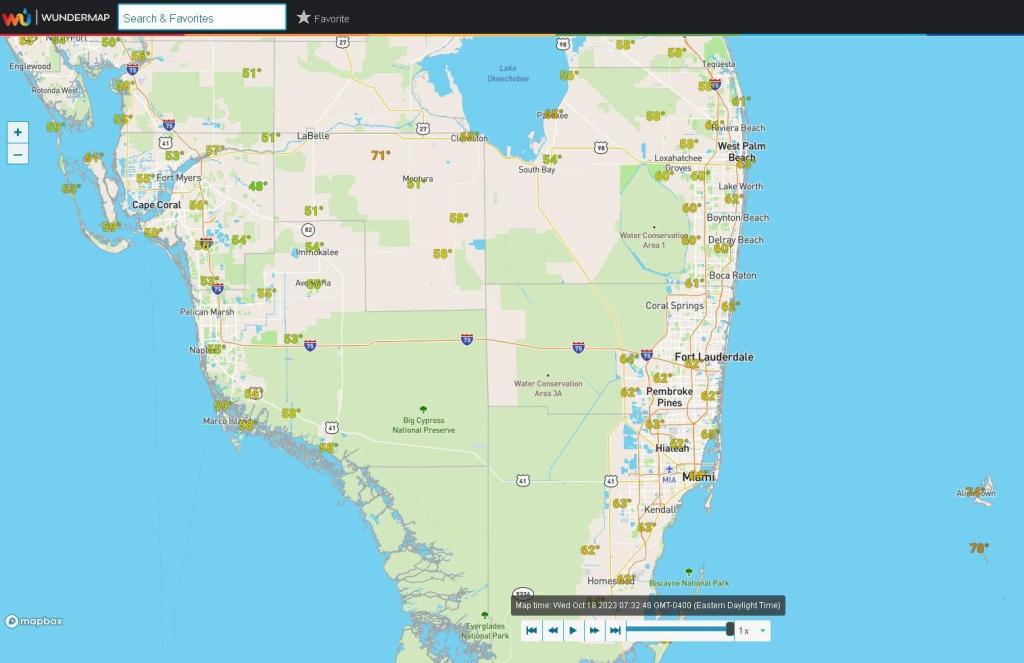Click the Coral Springs label
The height and width of the screenshot is (663, 1024).
[675, 305]
